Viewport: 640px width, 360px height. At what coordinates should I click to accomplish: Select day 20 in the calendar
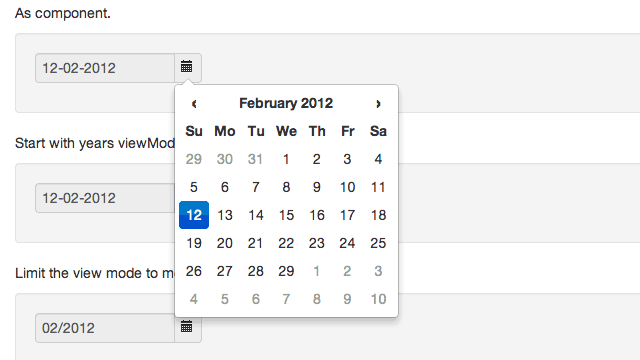point(224,243)
